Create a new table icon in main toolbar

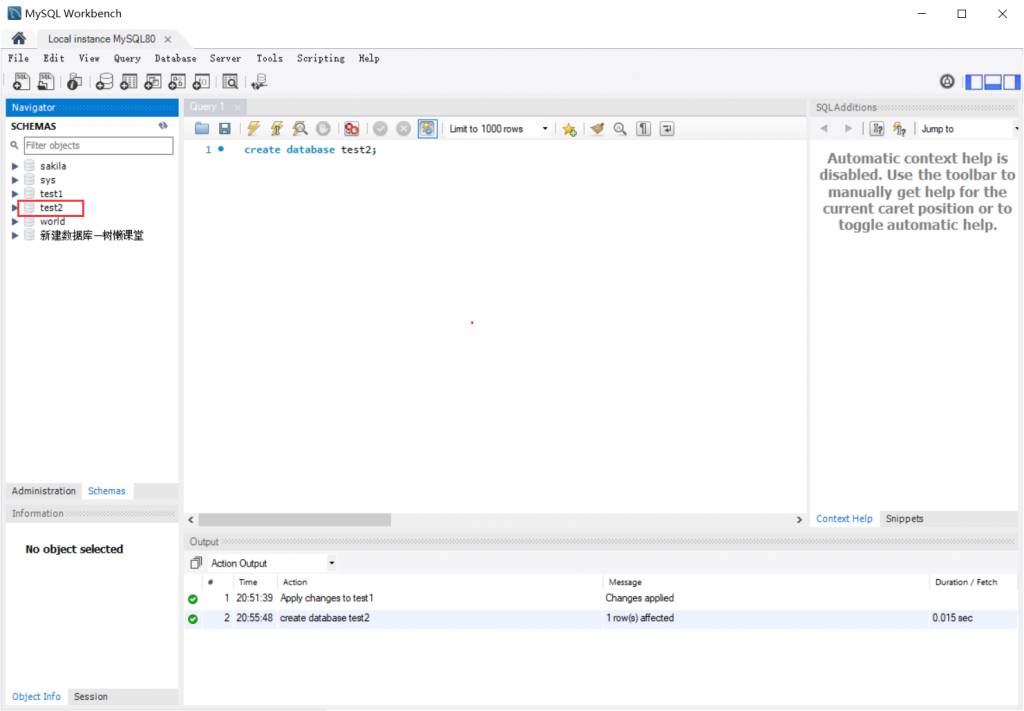[x=129, y=82]
